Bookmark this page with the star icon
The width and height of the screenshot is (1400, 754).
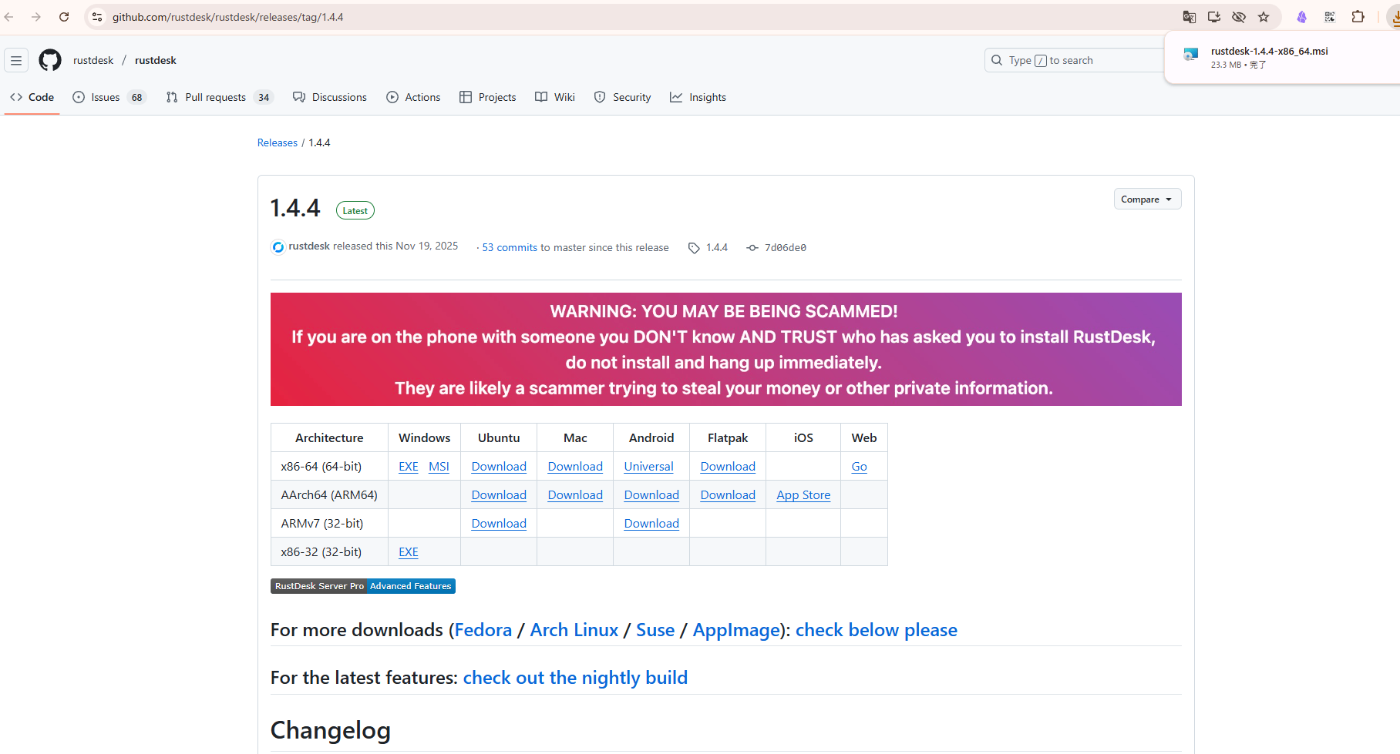pos(1264,17)
